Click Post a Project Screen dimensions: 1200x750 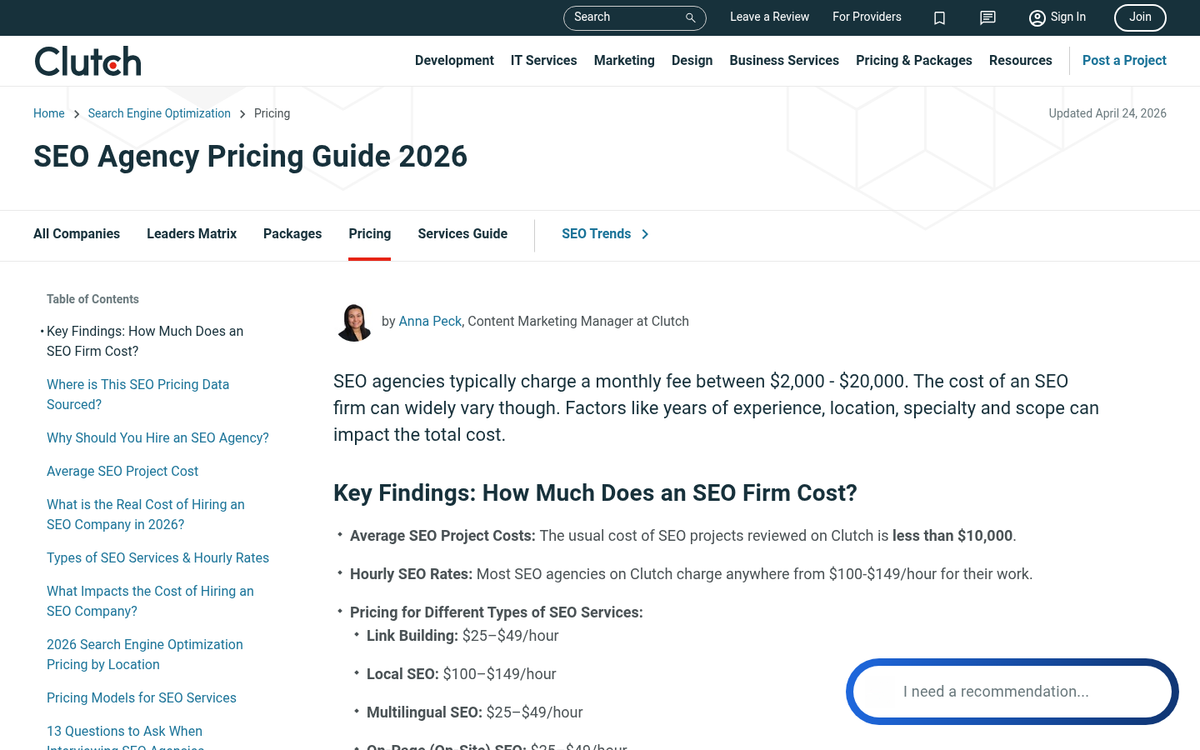coord(1124,60)
